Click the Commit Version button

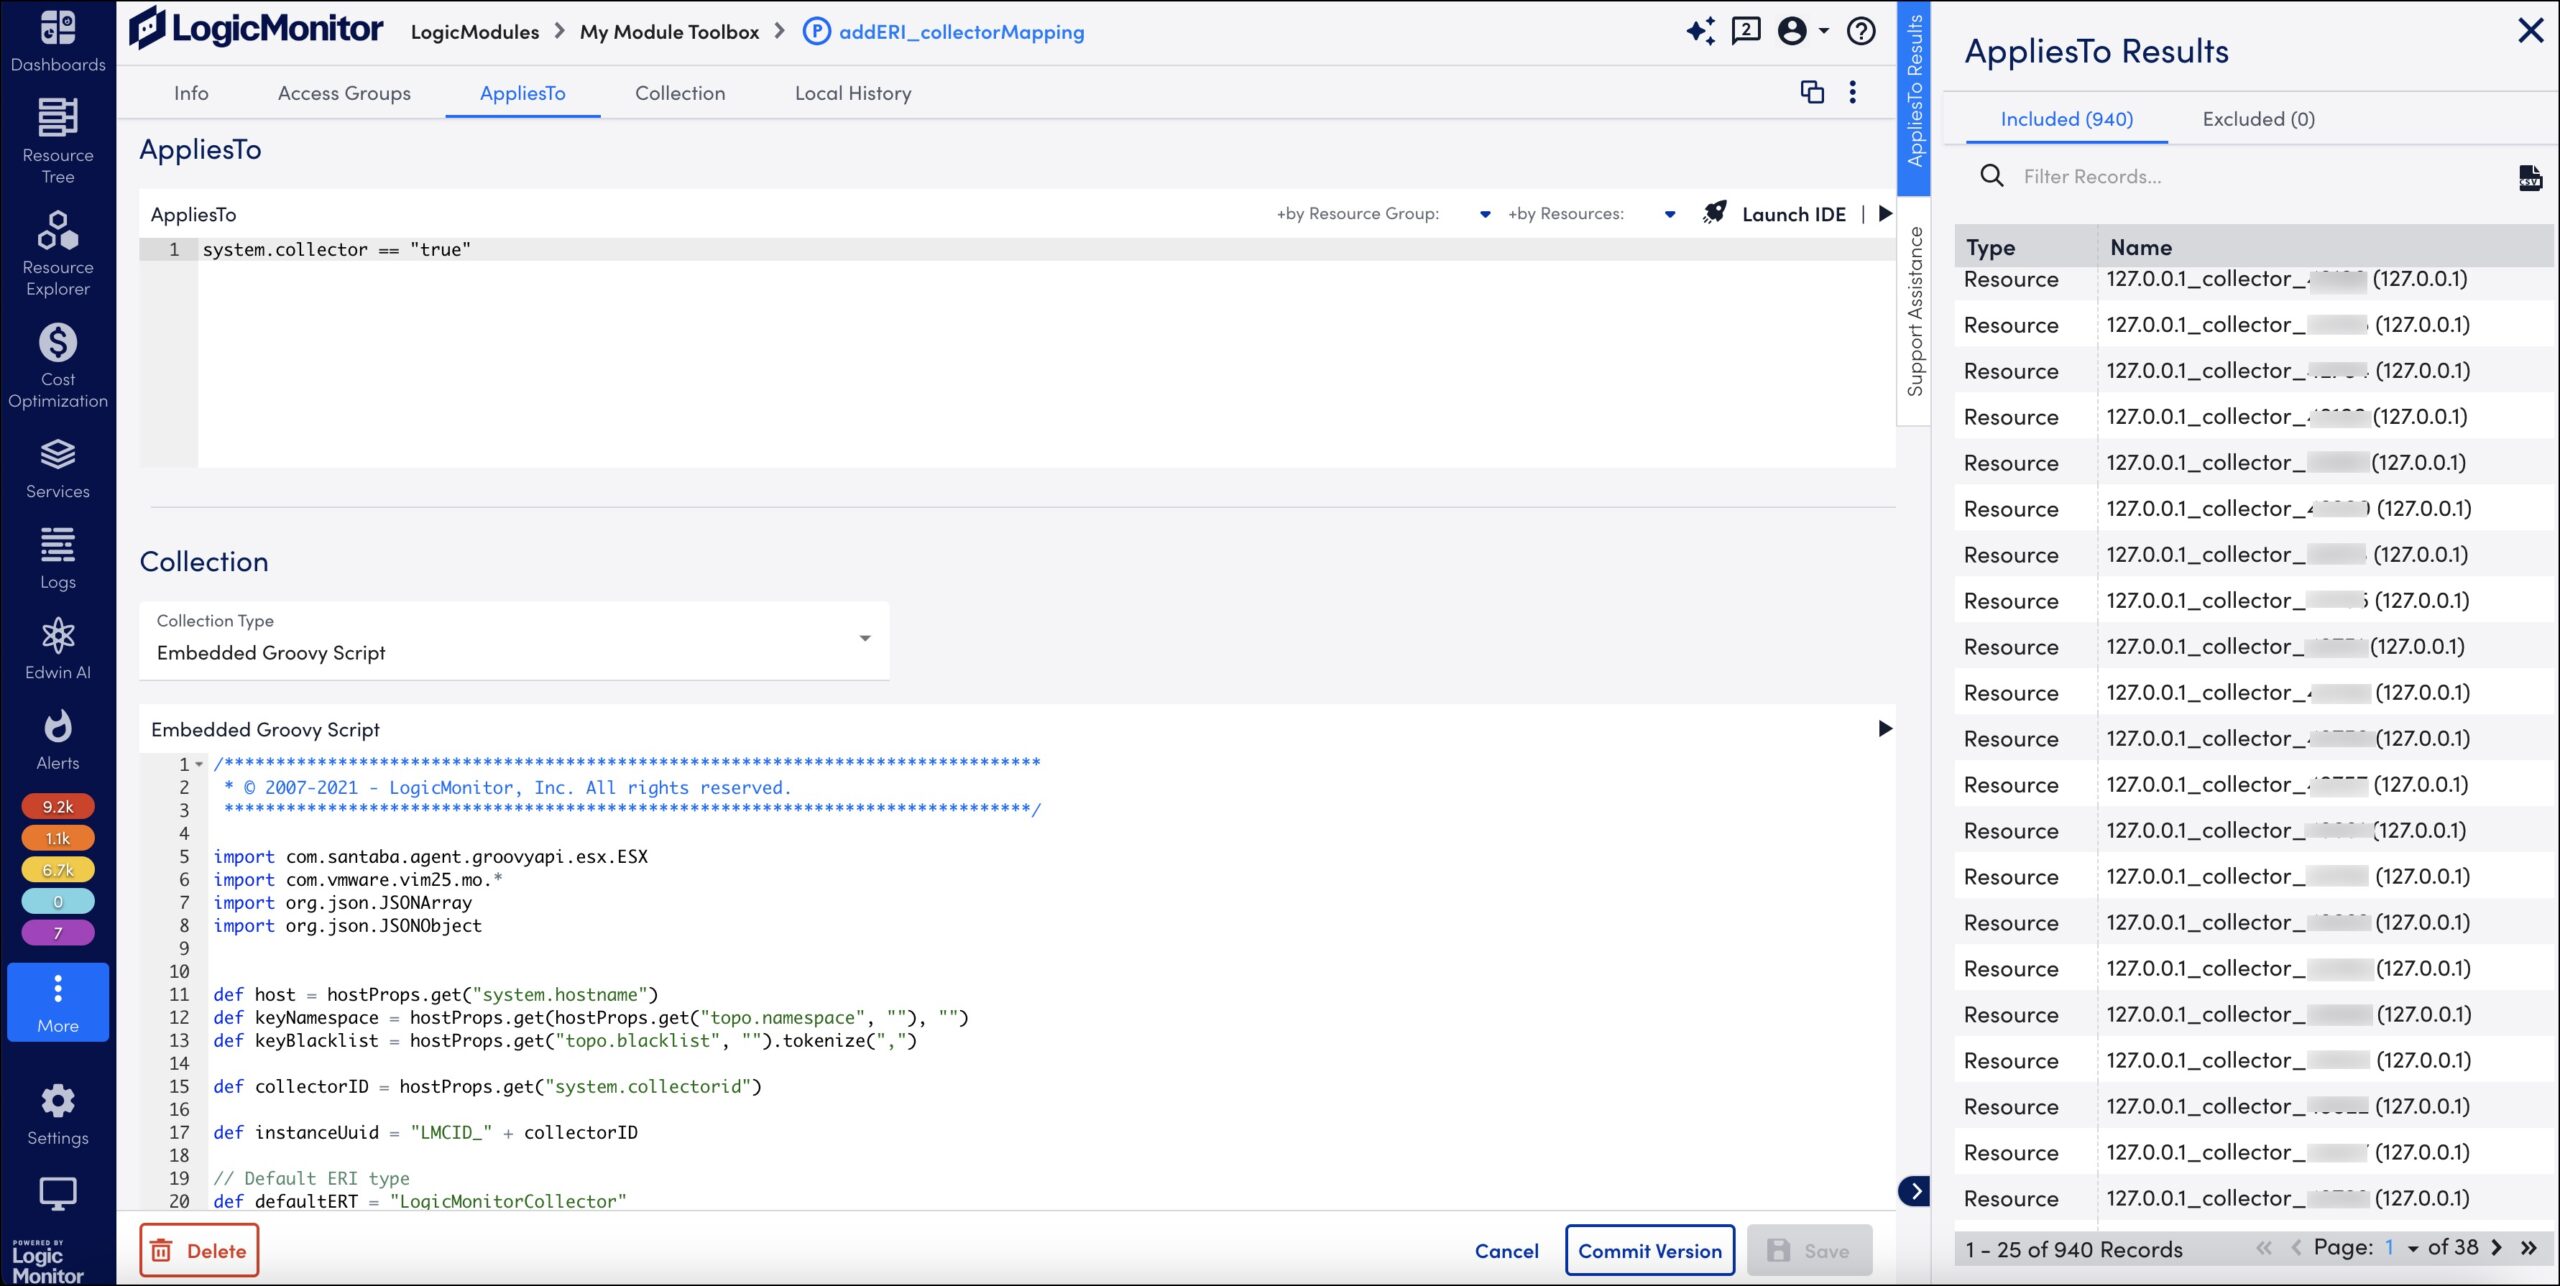(x=1650, y=1250)
